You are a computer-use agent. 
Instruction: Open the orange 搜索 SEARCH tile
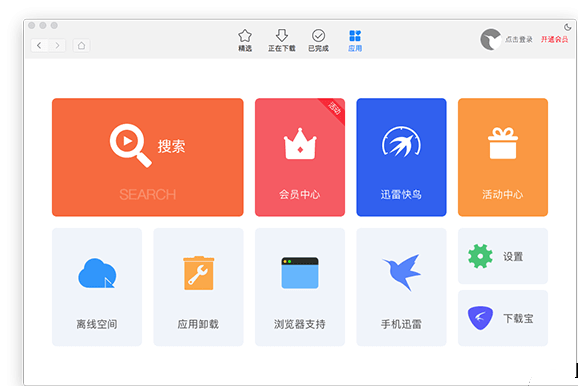pos(147,157)
